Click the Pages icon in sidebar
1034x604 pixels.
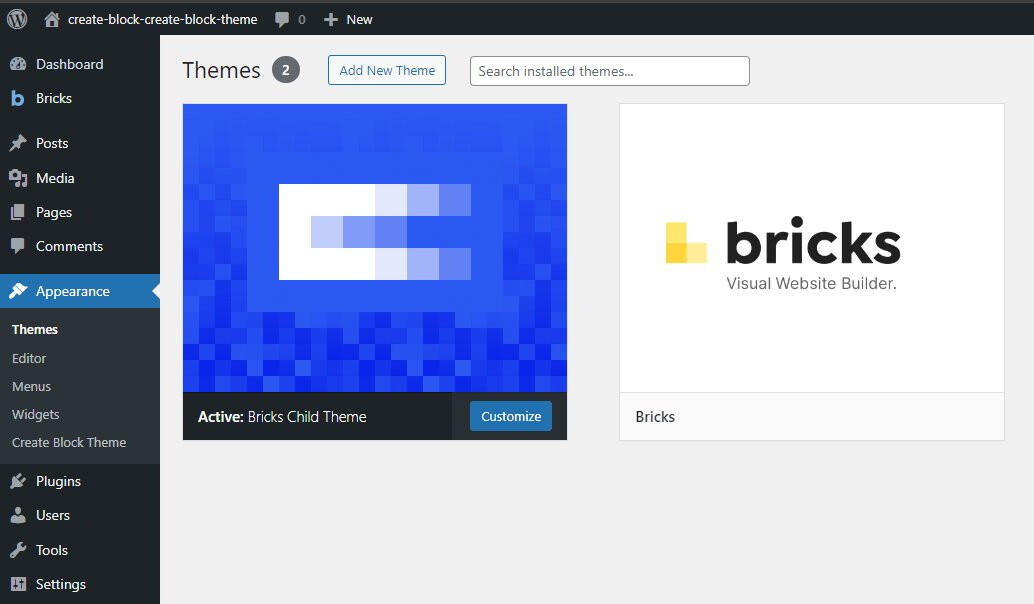tap(18, 212)
